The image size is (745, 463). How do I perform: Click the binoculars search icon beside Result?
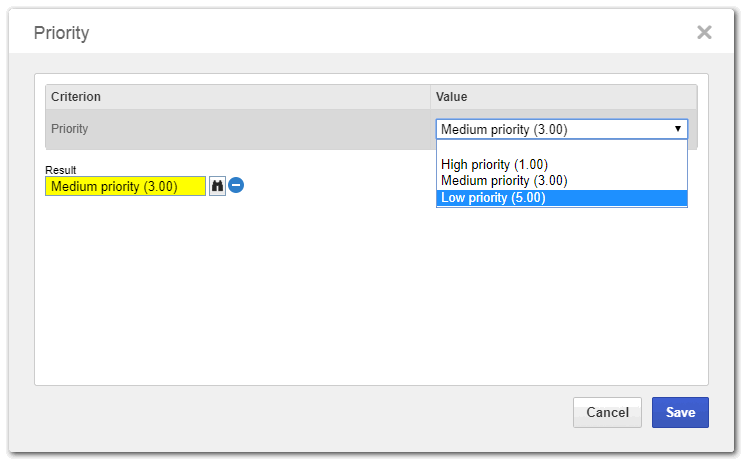(217, 186)
